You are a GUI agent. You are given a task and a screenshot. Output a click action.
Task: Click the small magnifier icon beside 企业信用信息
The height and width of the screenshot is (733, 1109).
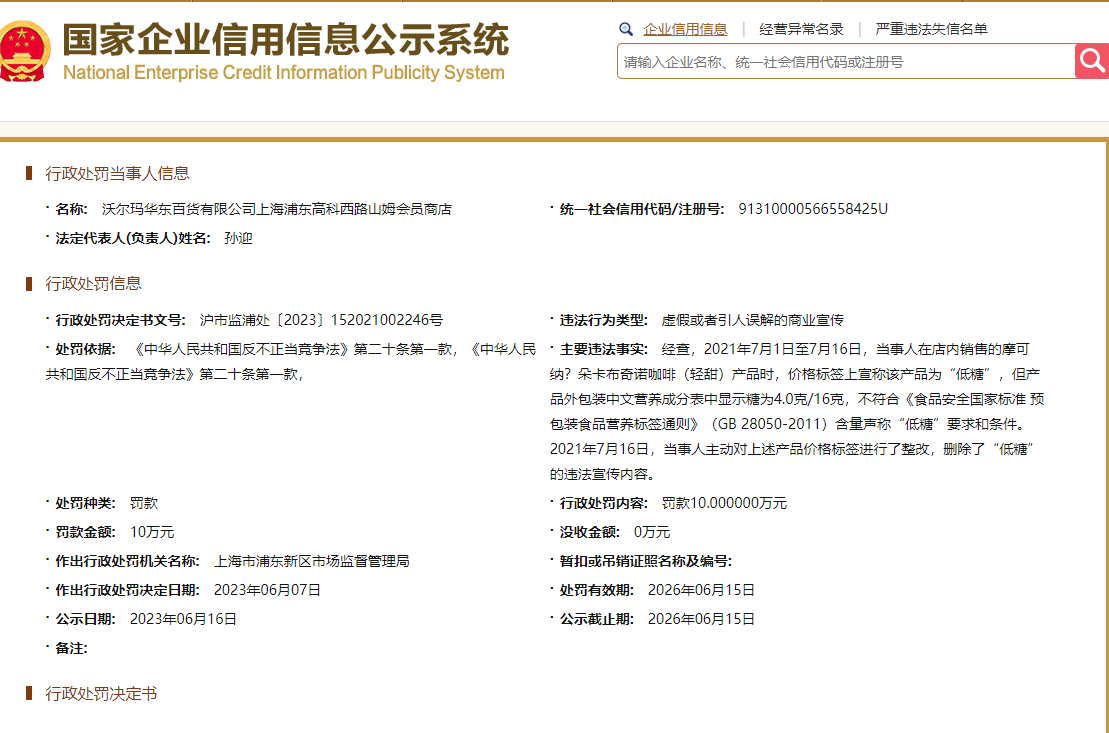[x=626, y=30]
